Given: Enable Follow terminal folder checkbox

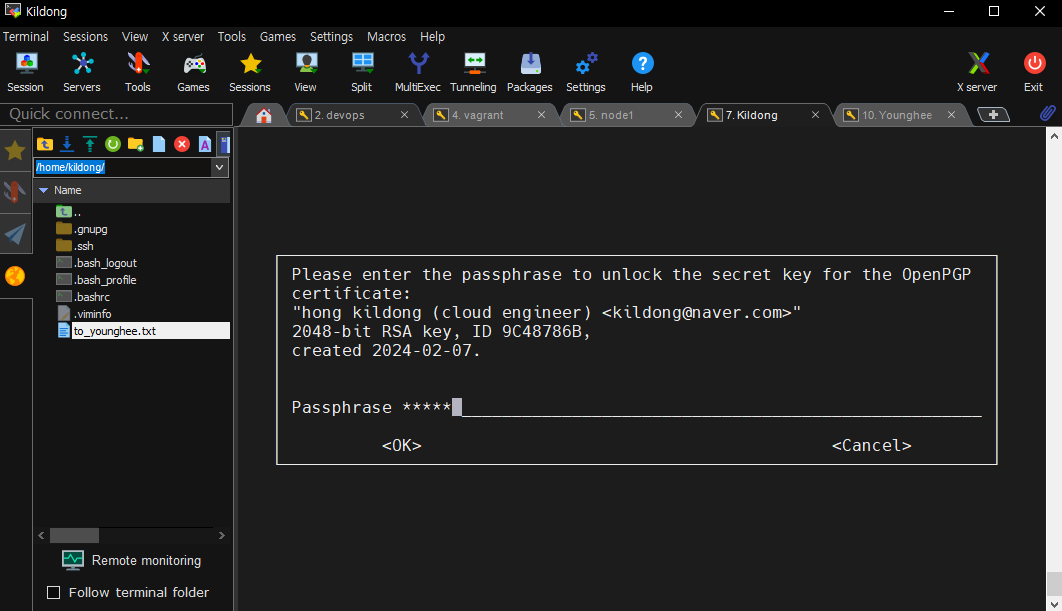Looking at the screenshot, I should [x=54, y=593].
